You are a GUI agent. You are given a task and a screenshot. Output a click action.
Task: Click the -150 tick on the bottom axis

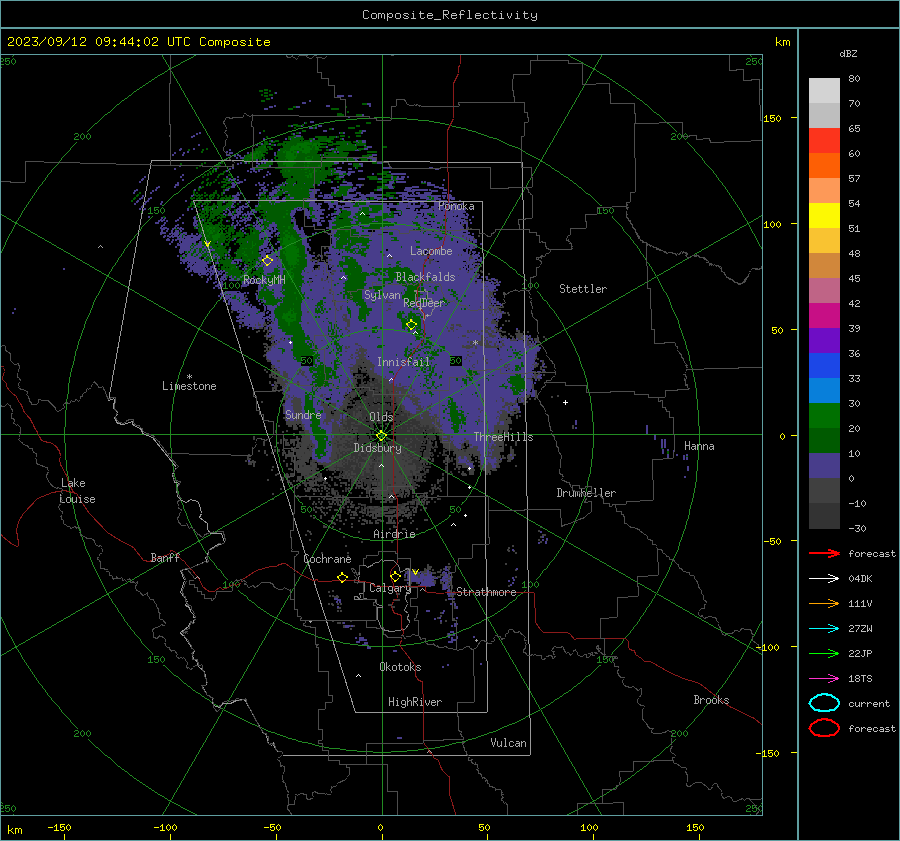(59, 827)
